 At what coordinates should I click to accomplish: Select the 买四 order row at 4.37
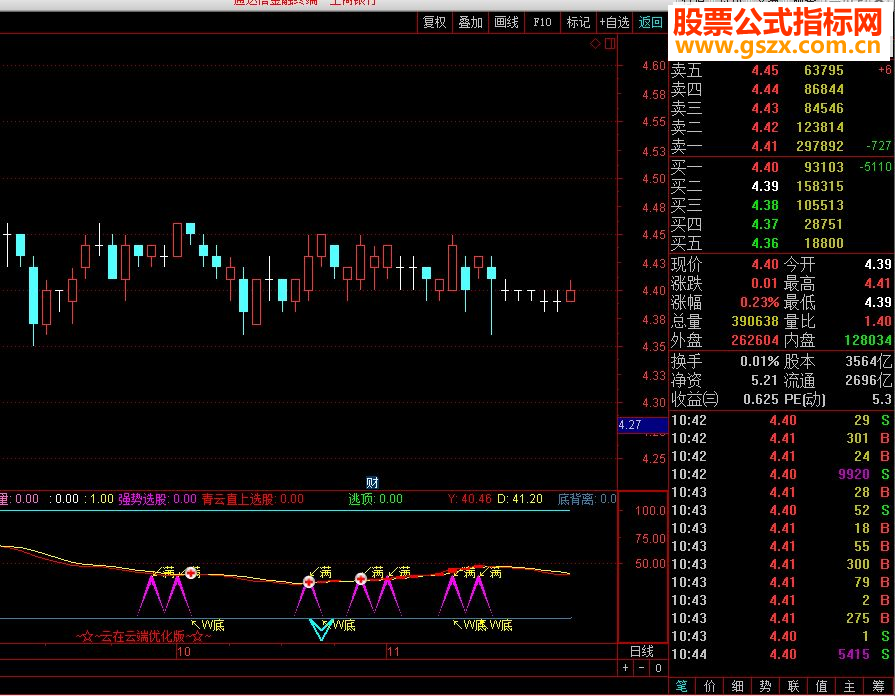(x=781, y=224)
